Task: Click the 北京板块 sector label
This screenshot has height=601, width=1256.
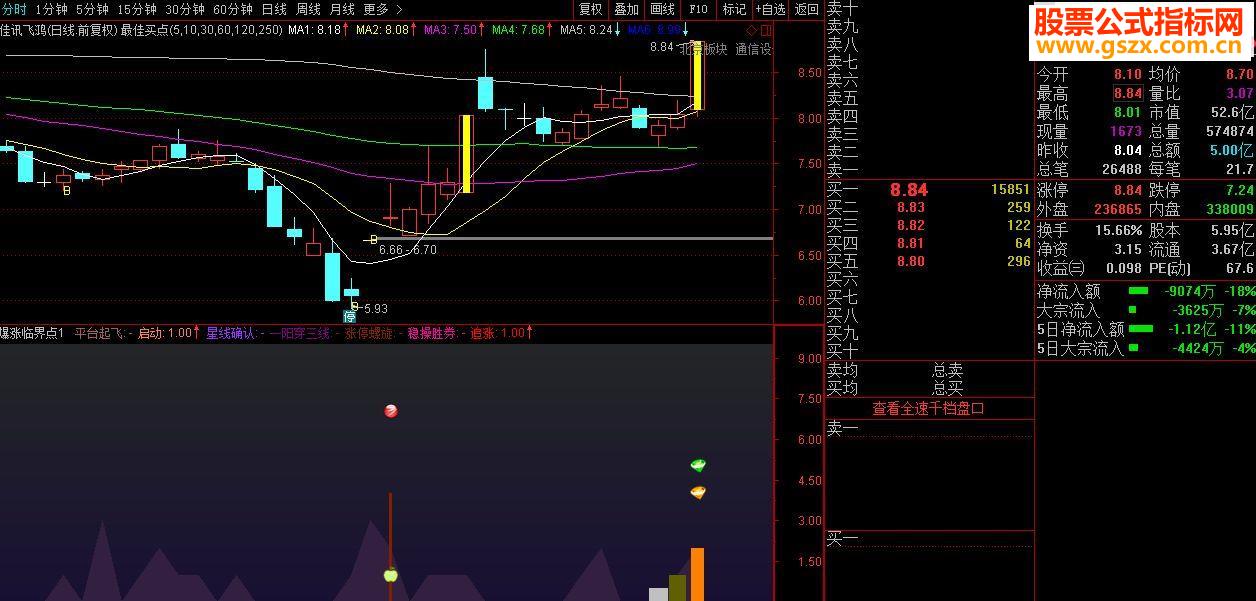Action: [x=703, y=48]
